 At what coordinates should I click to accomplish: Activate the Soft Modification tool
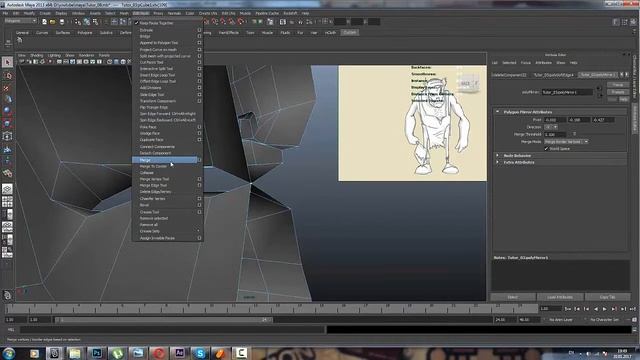tap(7, 149)
